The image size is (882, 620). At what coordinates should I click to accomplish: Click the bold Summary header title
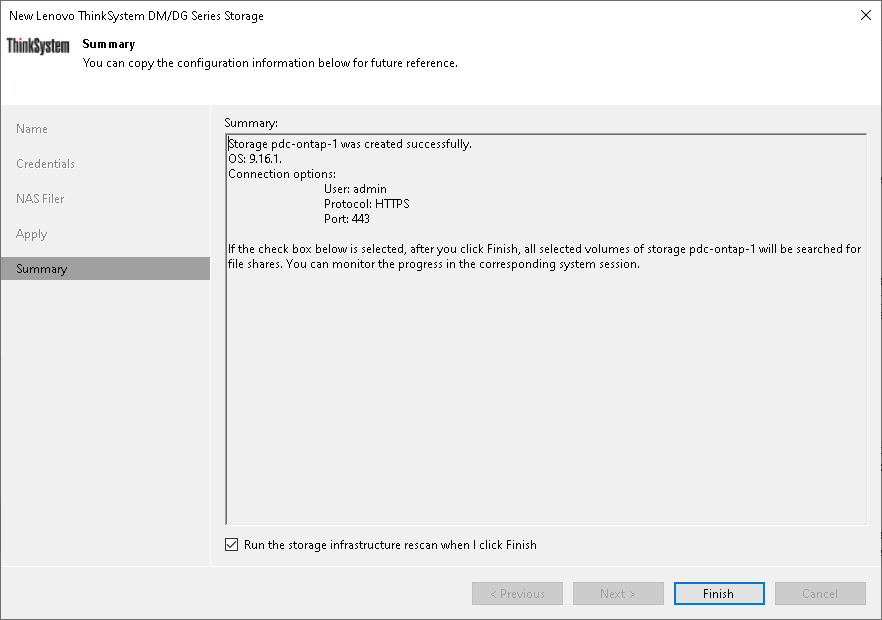(x=109, y=44)
